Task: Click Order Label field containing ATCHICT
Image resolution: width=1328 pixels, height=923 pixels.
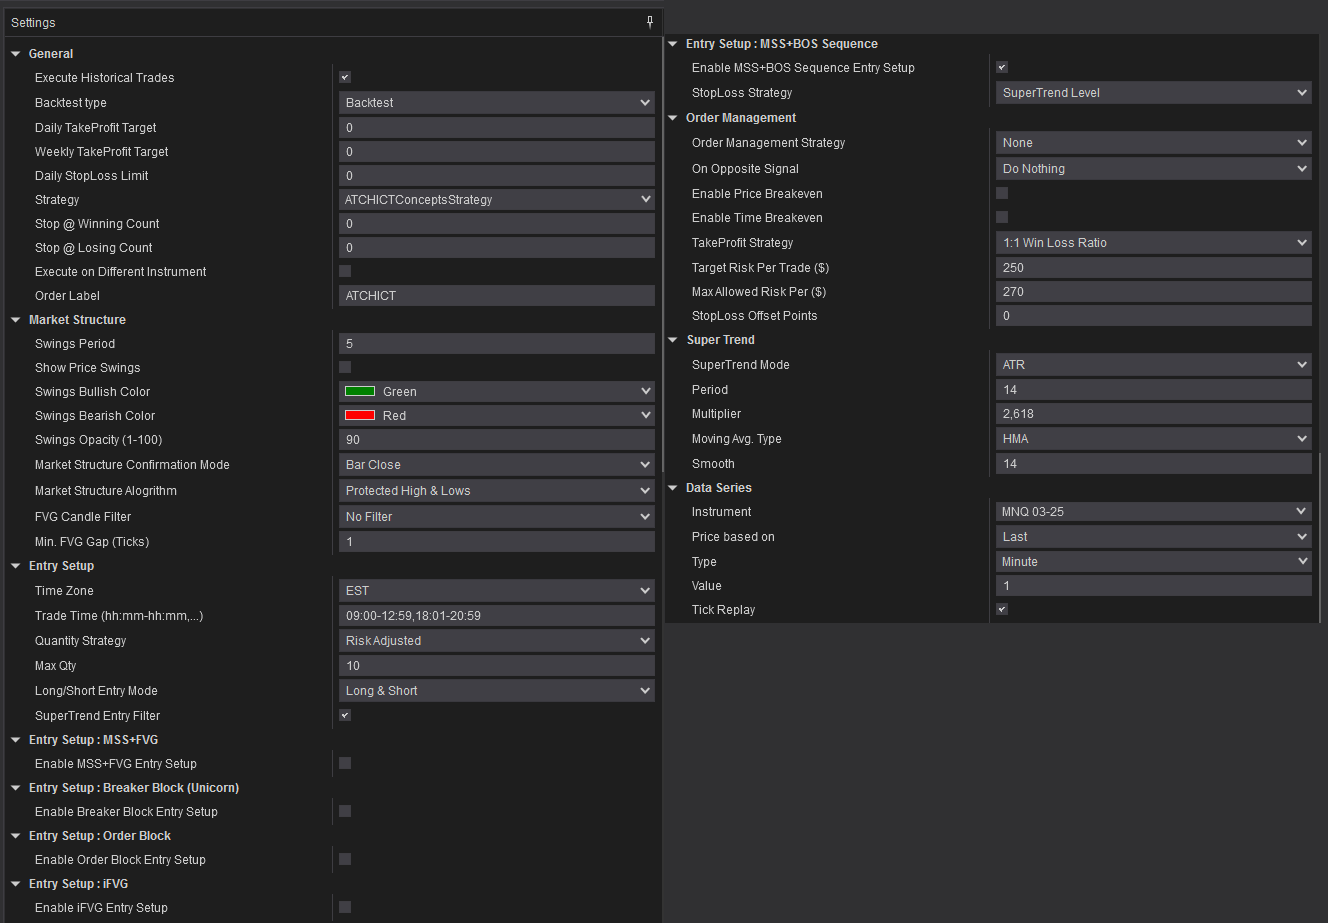Action: (x=497, y=296)
